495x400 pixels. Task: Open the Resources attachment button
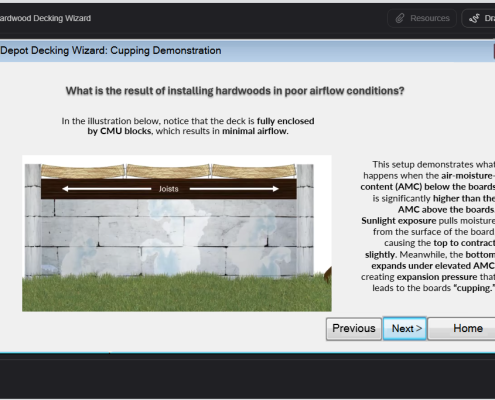tap(422, 18)
